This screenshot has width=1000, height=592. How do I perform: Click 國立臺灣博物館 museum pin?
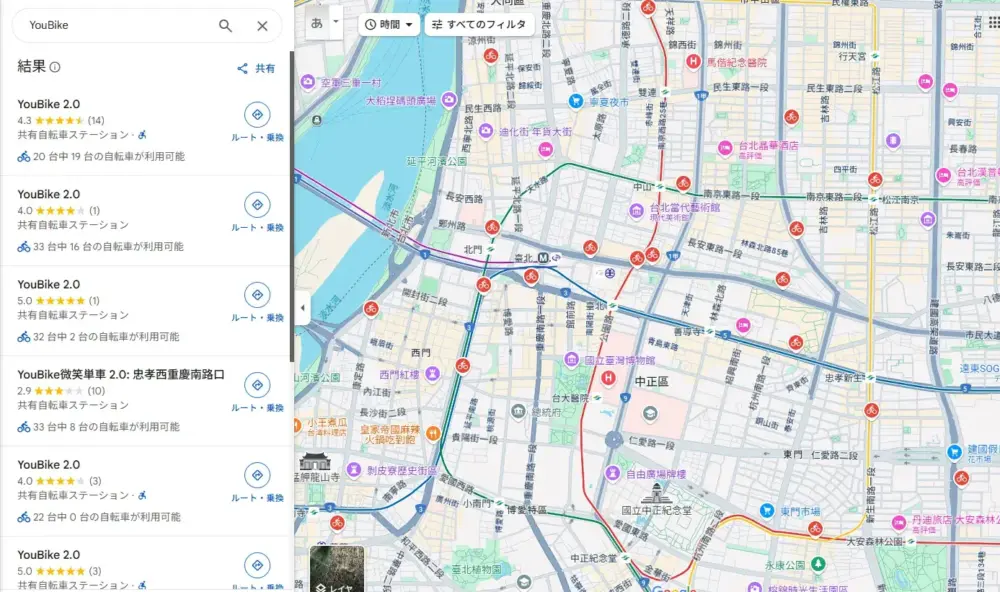571,360
